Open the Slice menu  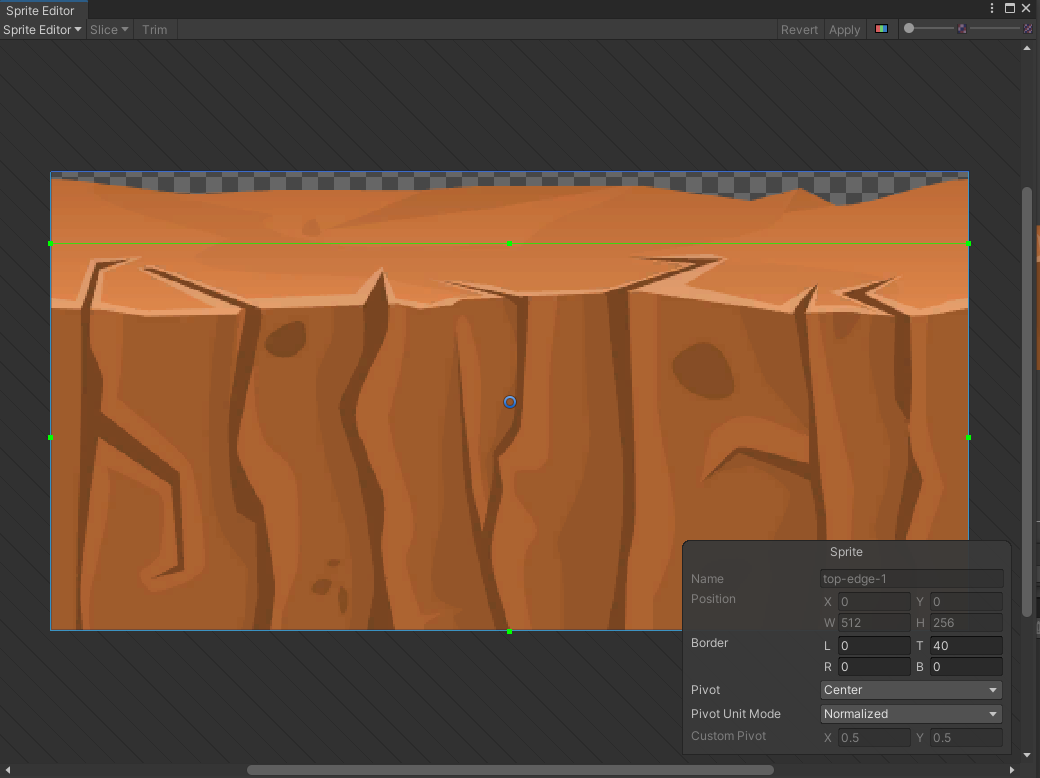109,29
